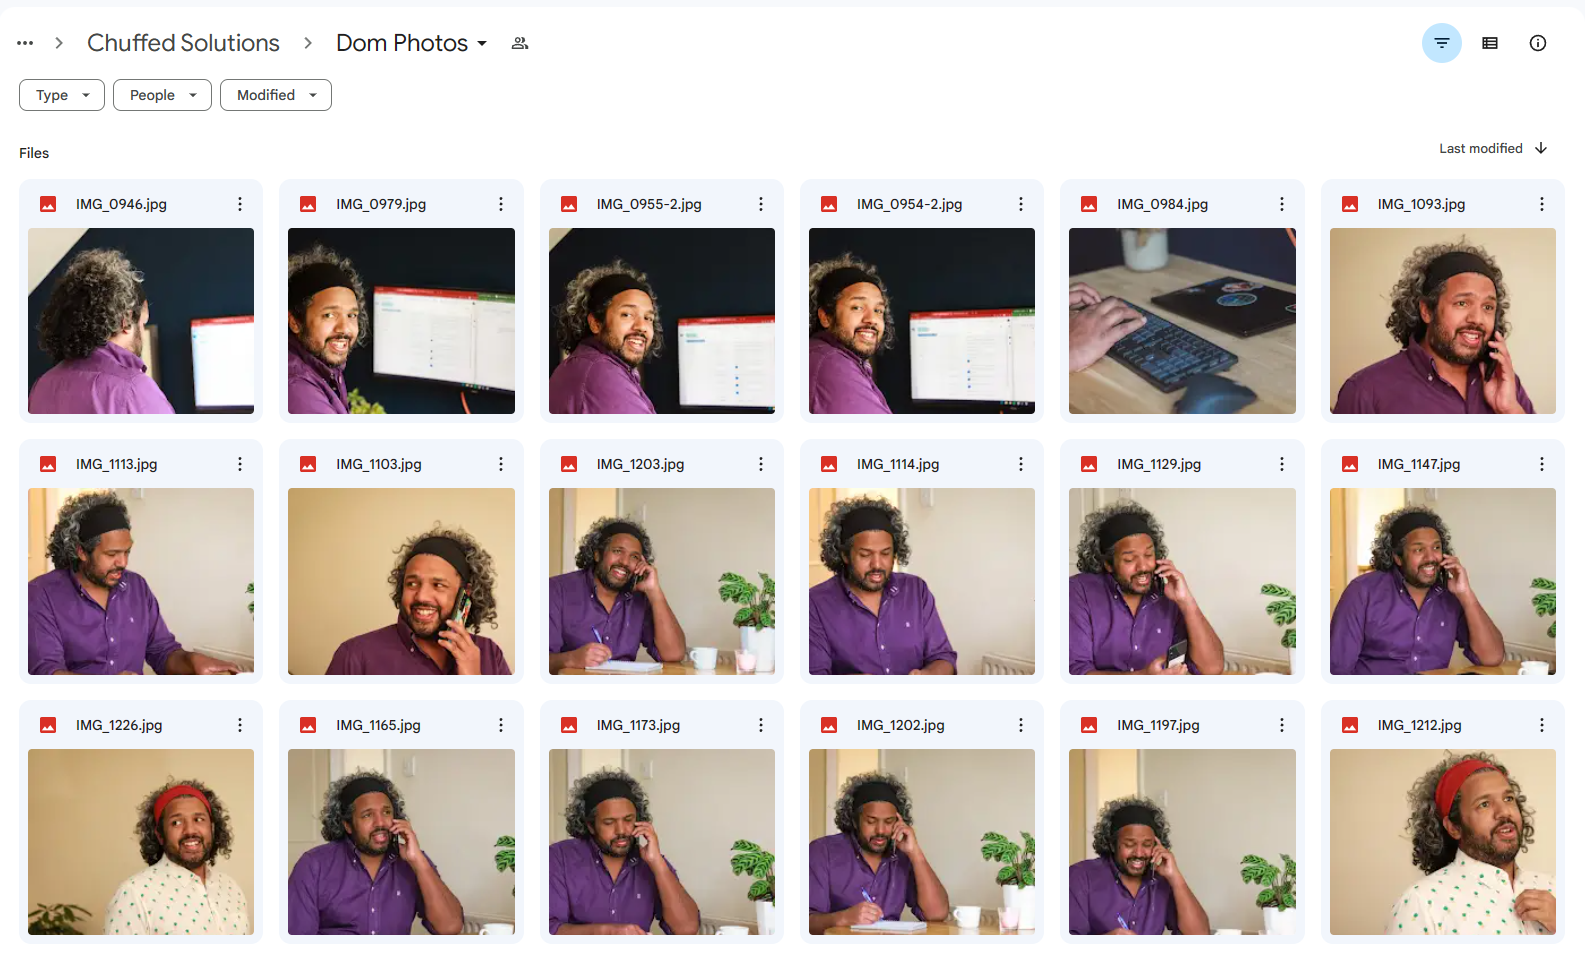The image size is (1585, 964).
Task: Click IMG_0979.jpg file name
Action: (x=381, y=204)
